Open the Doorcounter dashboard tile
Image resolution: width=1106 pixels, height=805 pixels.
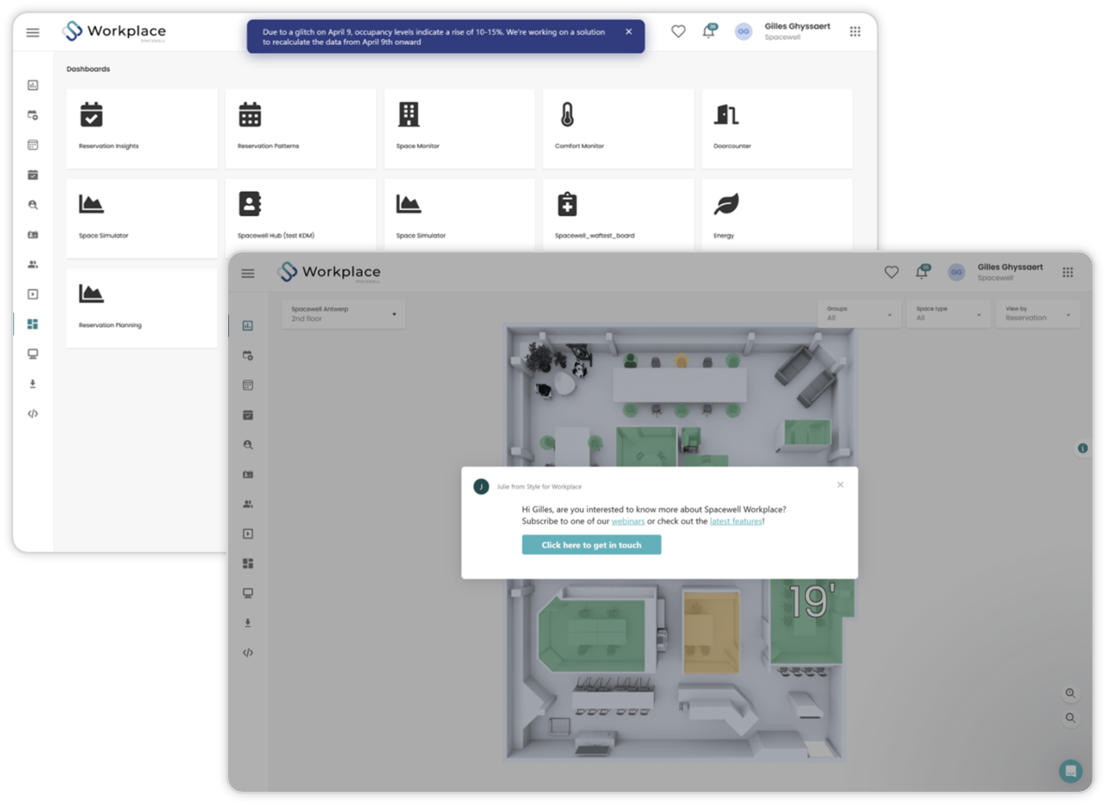pos(777,128)
